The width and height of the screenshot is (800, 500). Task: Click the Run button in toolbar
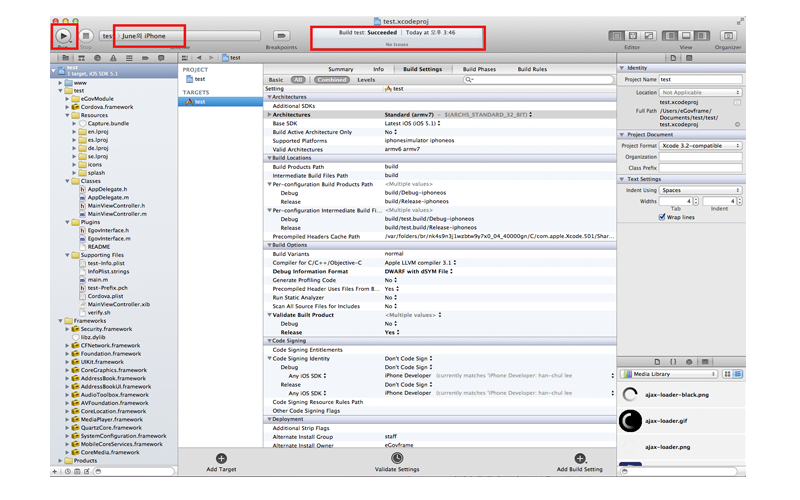[63, 35]
